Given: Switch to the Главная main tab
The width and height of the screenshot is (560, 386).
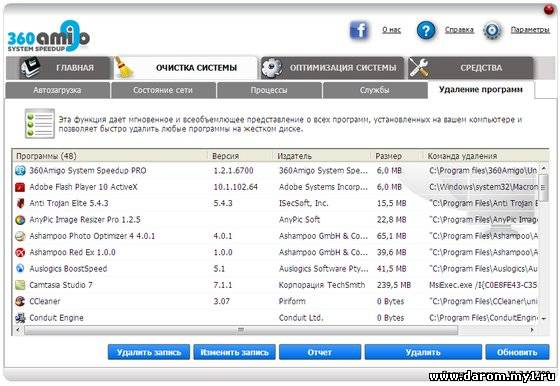Looking at the screenshot, I should [59, 68].
